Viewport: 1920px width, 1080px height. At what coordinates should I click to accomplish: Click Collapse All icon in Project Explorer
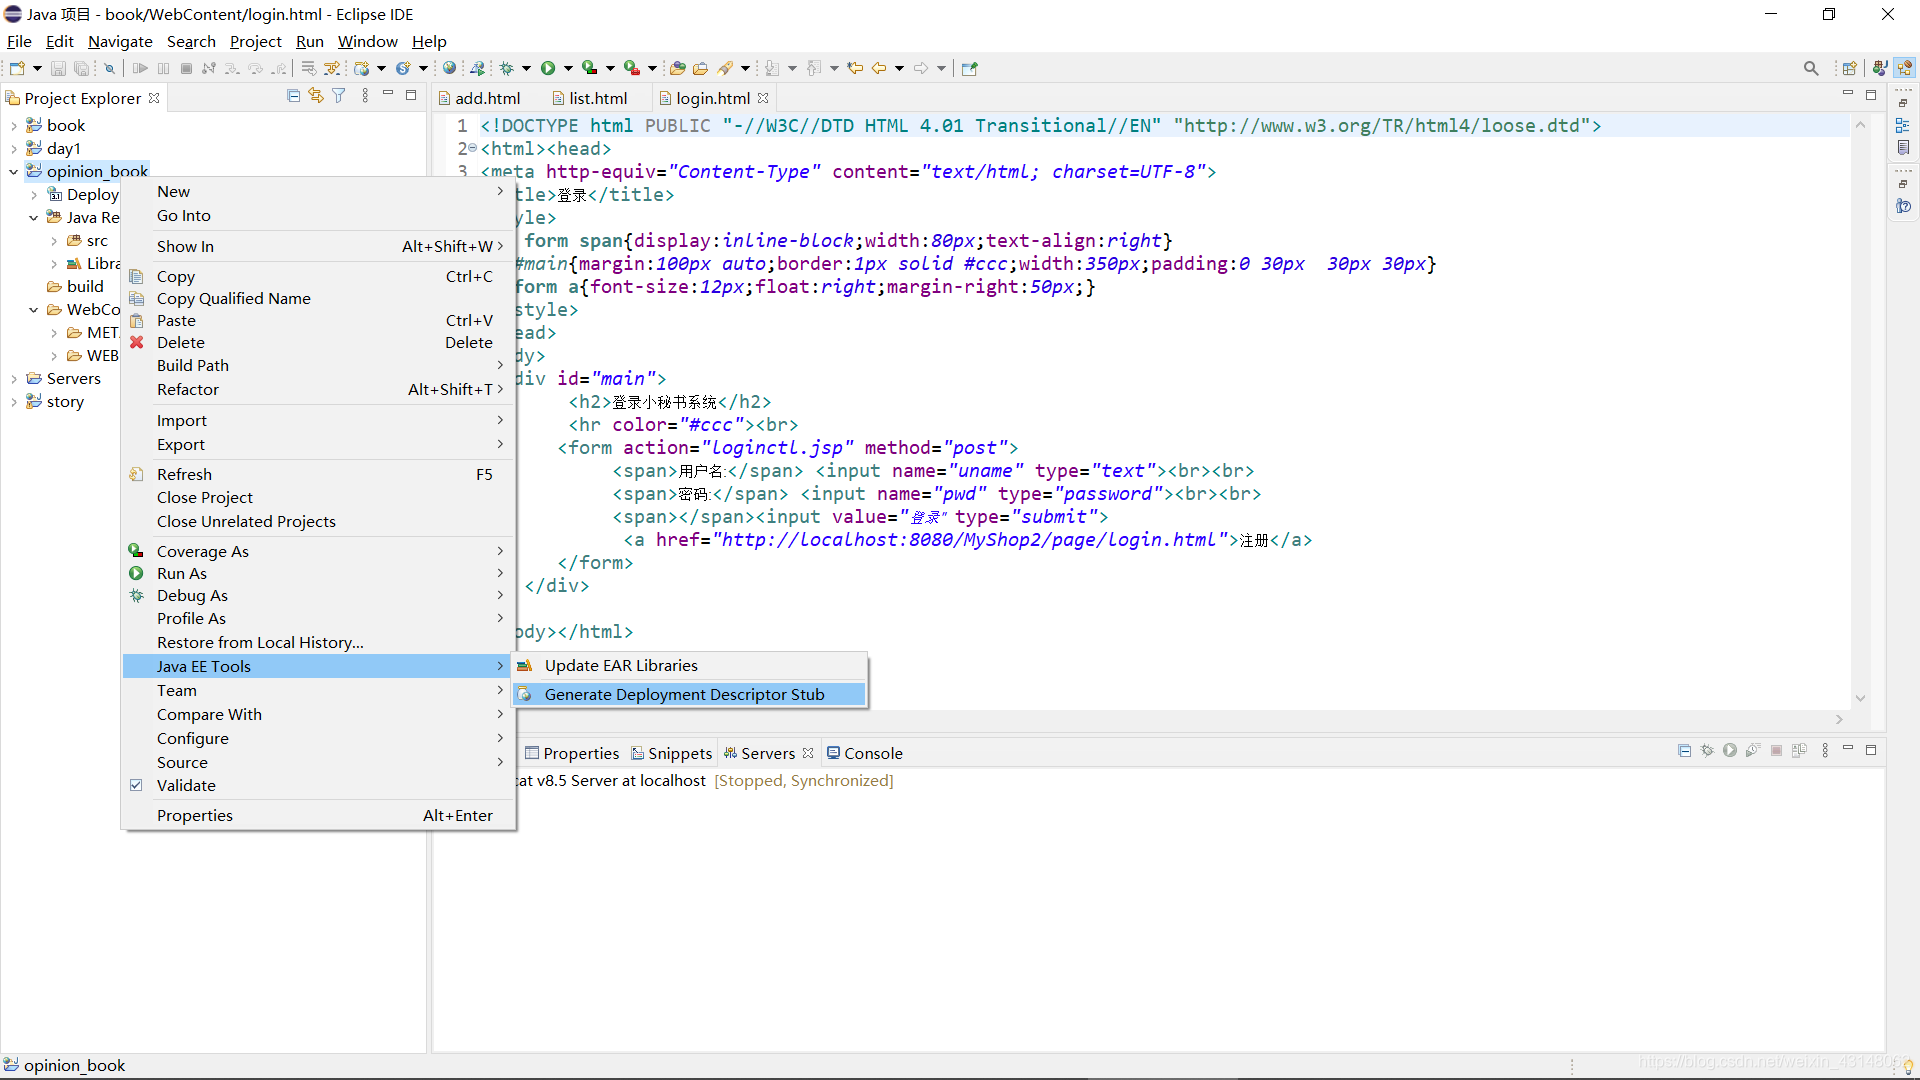click(293, 96)
